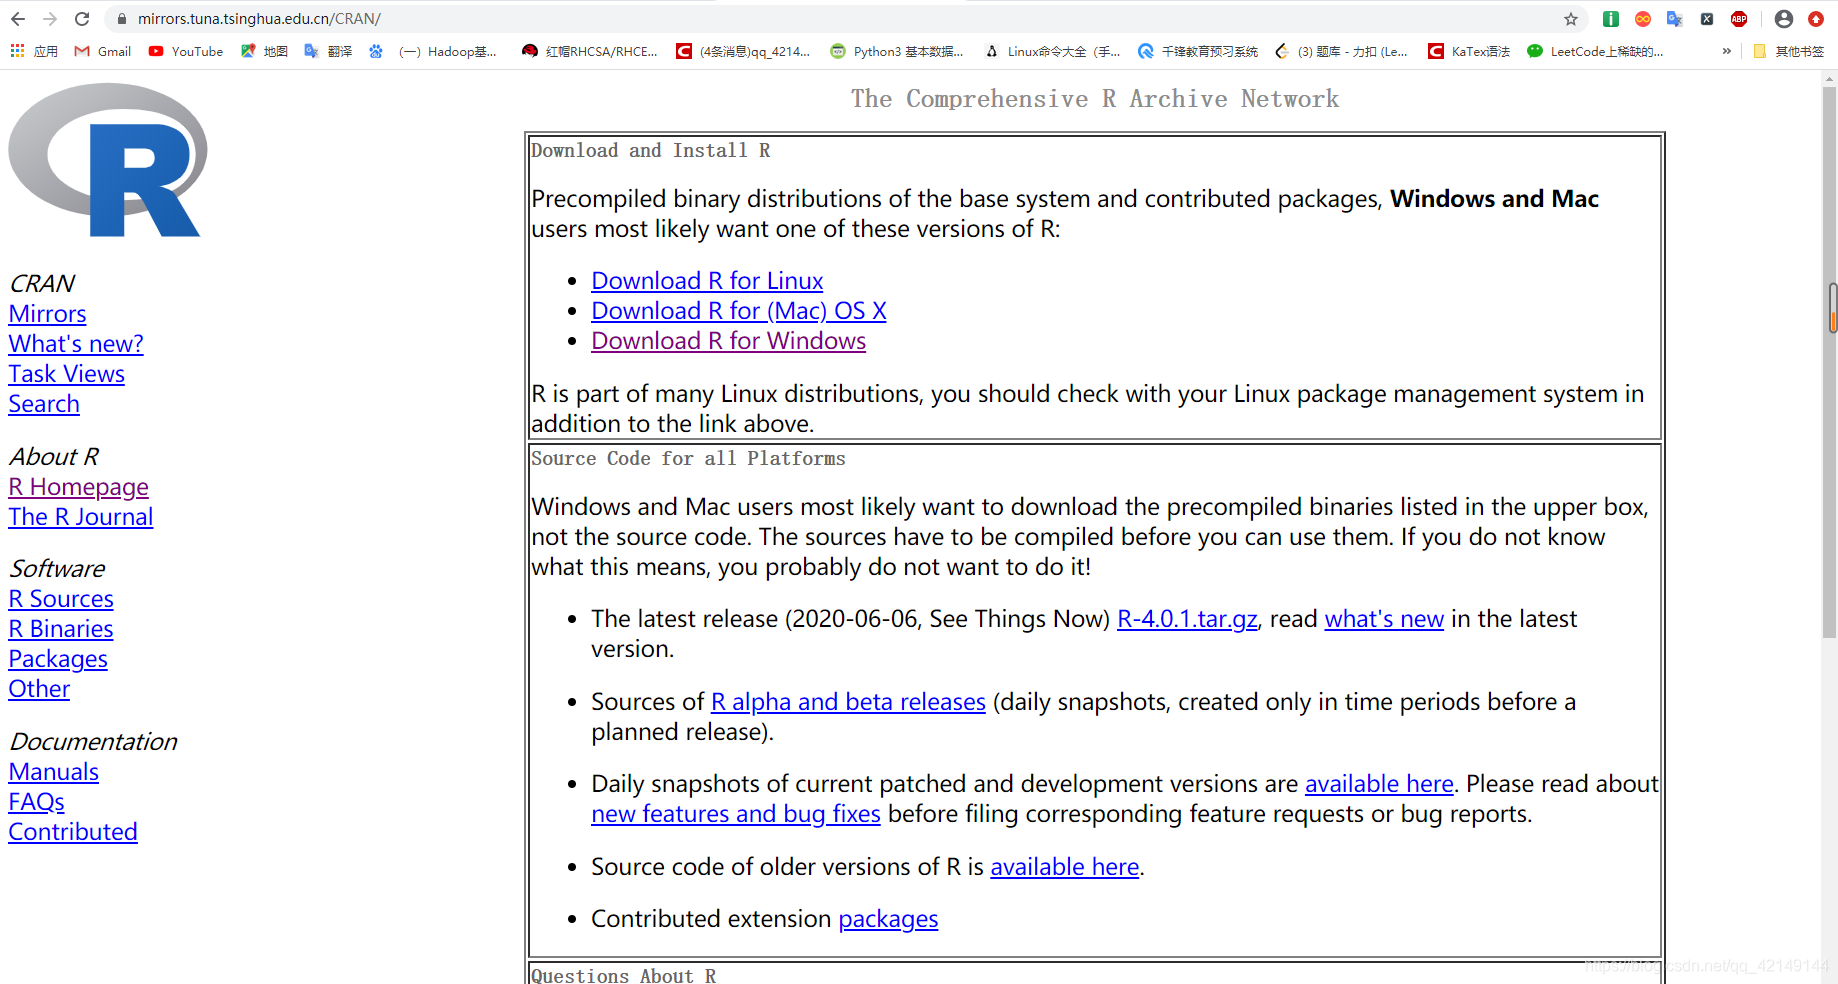Open the 其他书签 bookmarks folder
This screenshot has width=1838, height=984.
click(1789, 51)
